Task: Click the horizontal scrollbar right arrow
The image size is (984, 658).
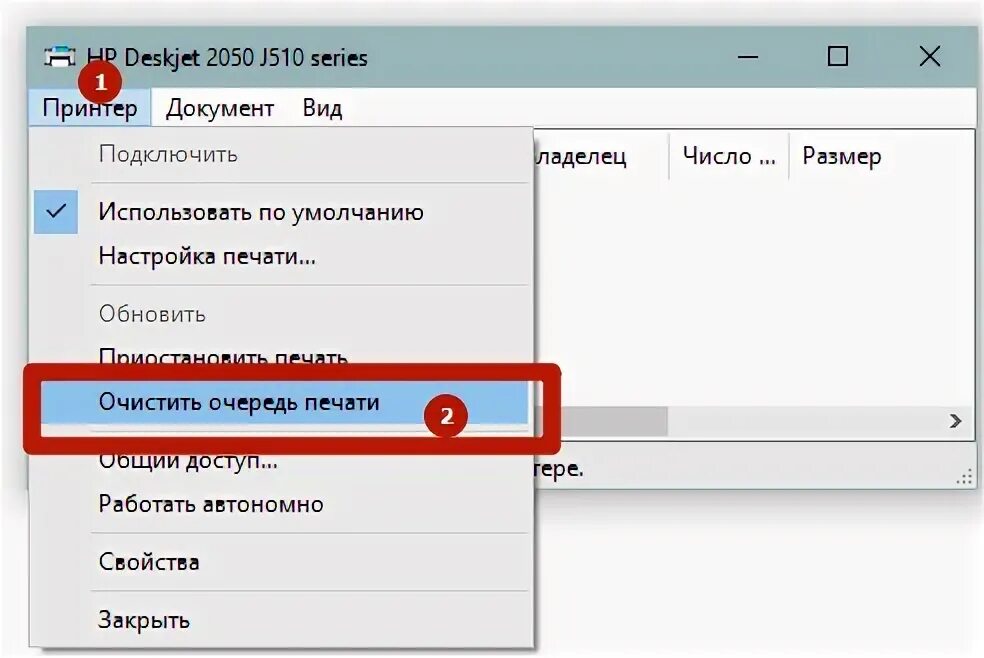Action: coord(955,421)
